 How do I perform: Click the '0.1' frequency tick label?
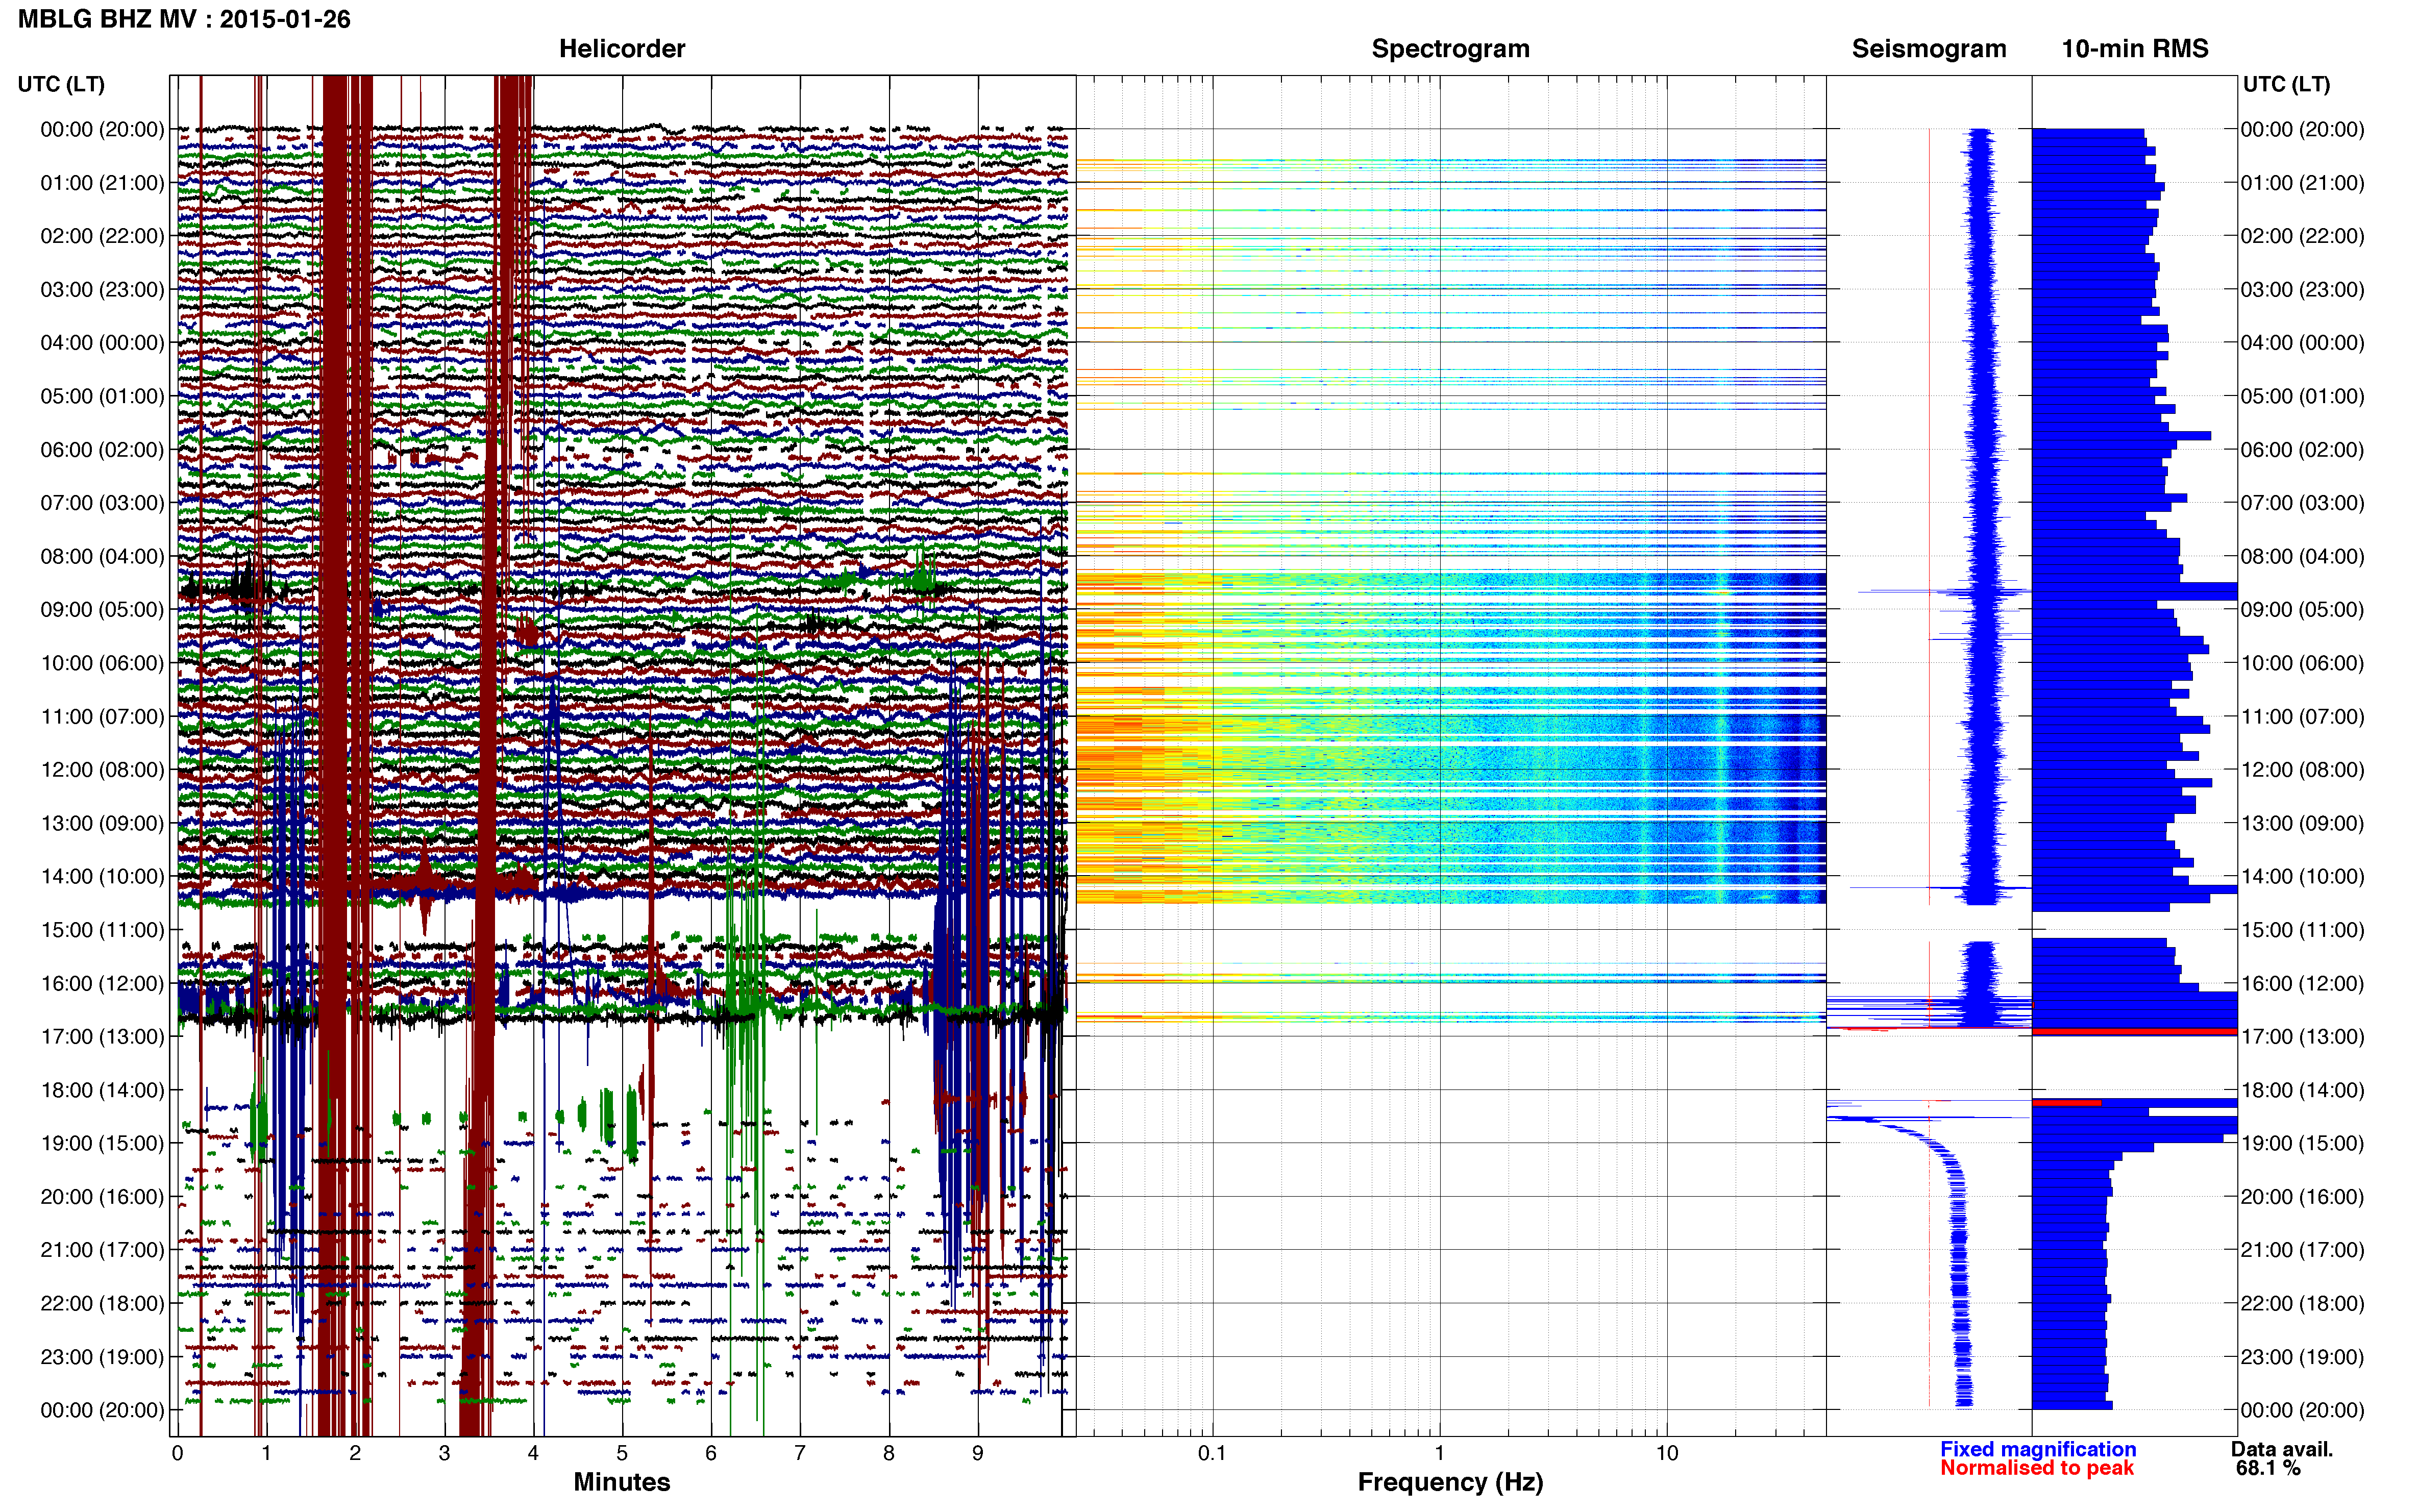[x=1212, y=1453]
